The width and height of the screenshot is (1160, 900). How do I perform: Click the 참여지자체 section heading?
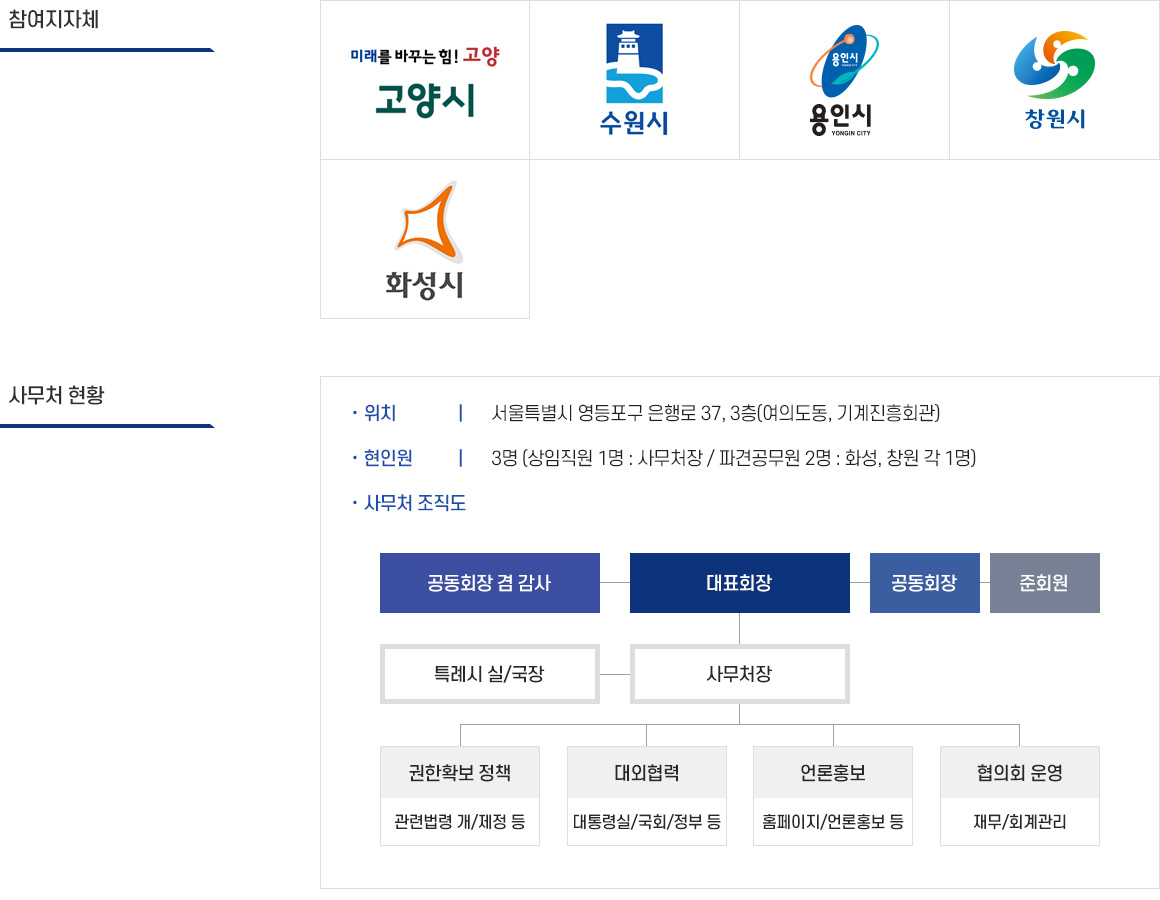pyautogui.click(x=53, y=19)
